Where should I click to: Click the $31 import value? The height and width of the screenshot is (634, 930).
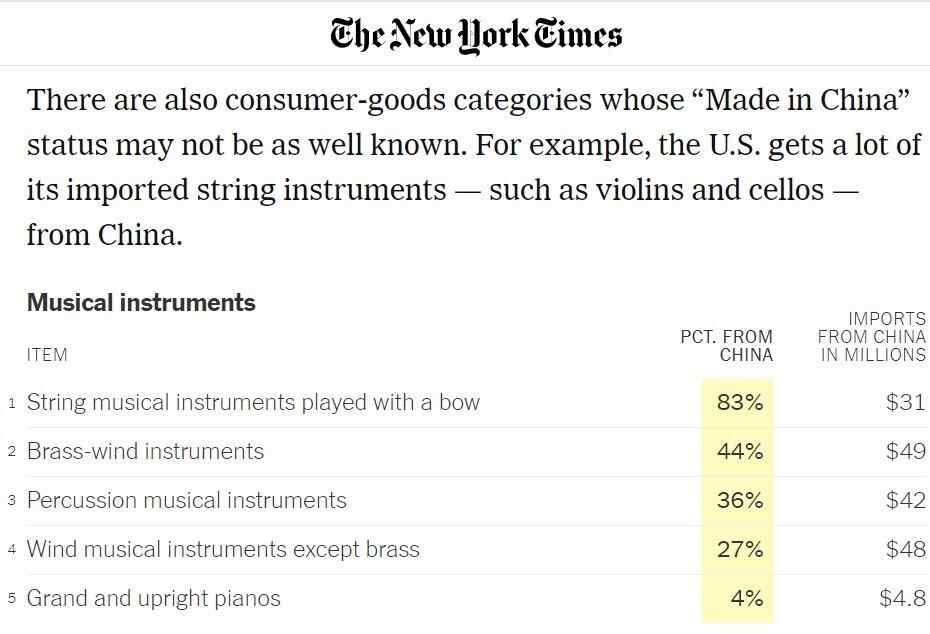point(905,403)
